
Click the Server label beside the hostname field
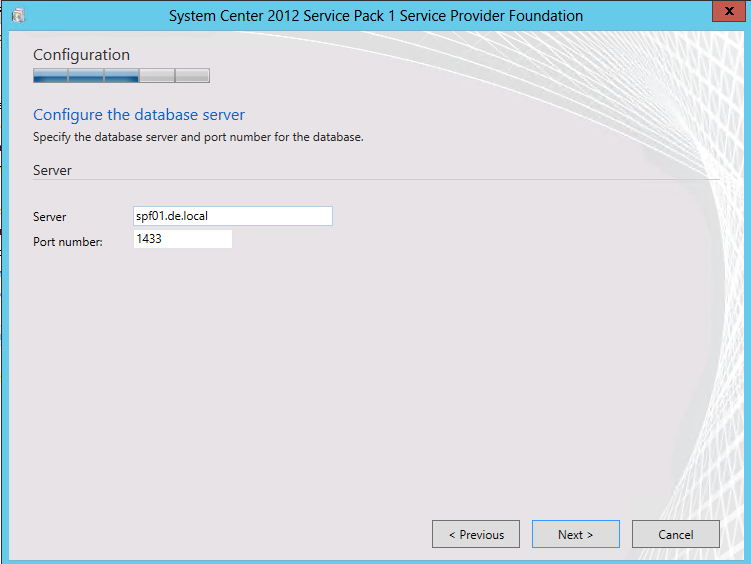click(49, 217)
